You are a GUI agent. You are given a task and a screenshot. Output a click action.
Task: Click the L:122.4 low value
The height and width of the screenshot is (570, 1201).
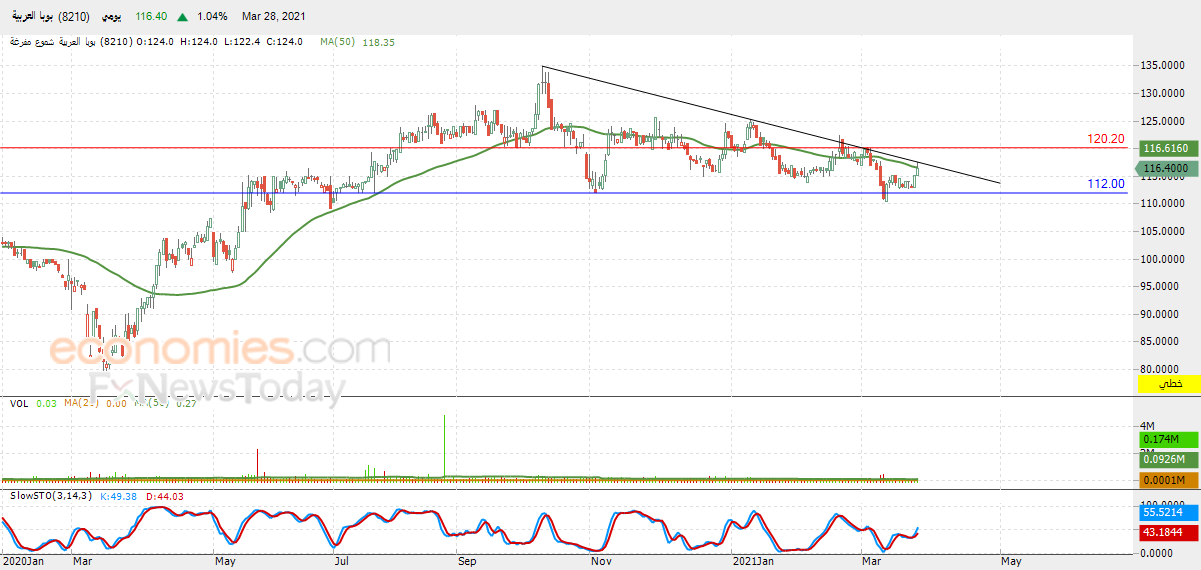tap(242, 42)
